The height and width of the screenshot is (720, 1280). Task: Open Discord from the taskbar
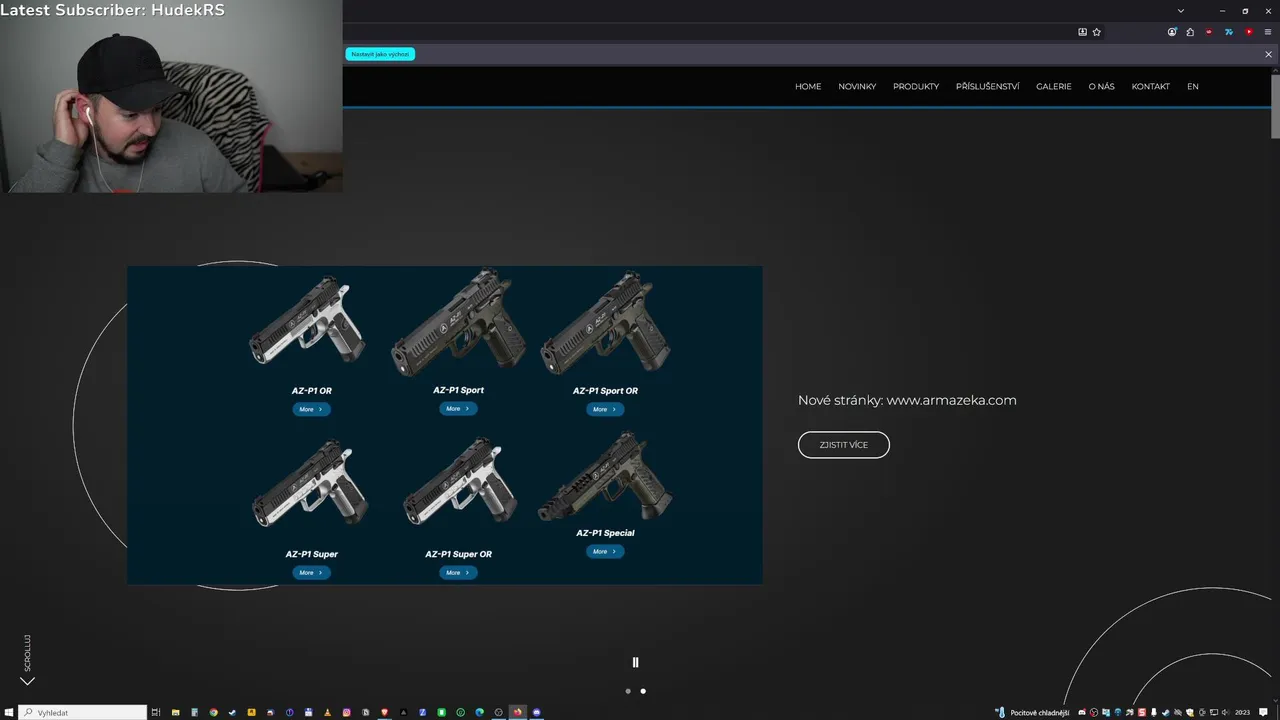(x=537, y=712)
